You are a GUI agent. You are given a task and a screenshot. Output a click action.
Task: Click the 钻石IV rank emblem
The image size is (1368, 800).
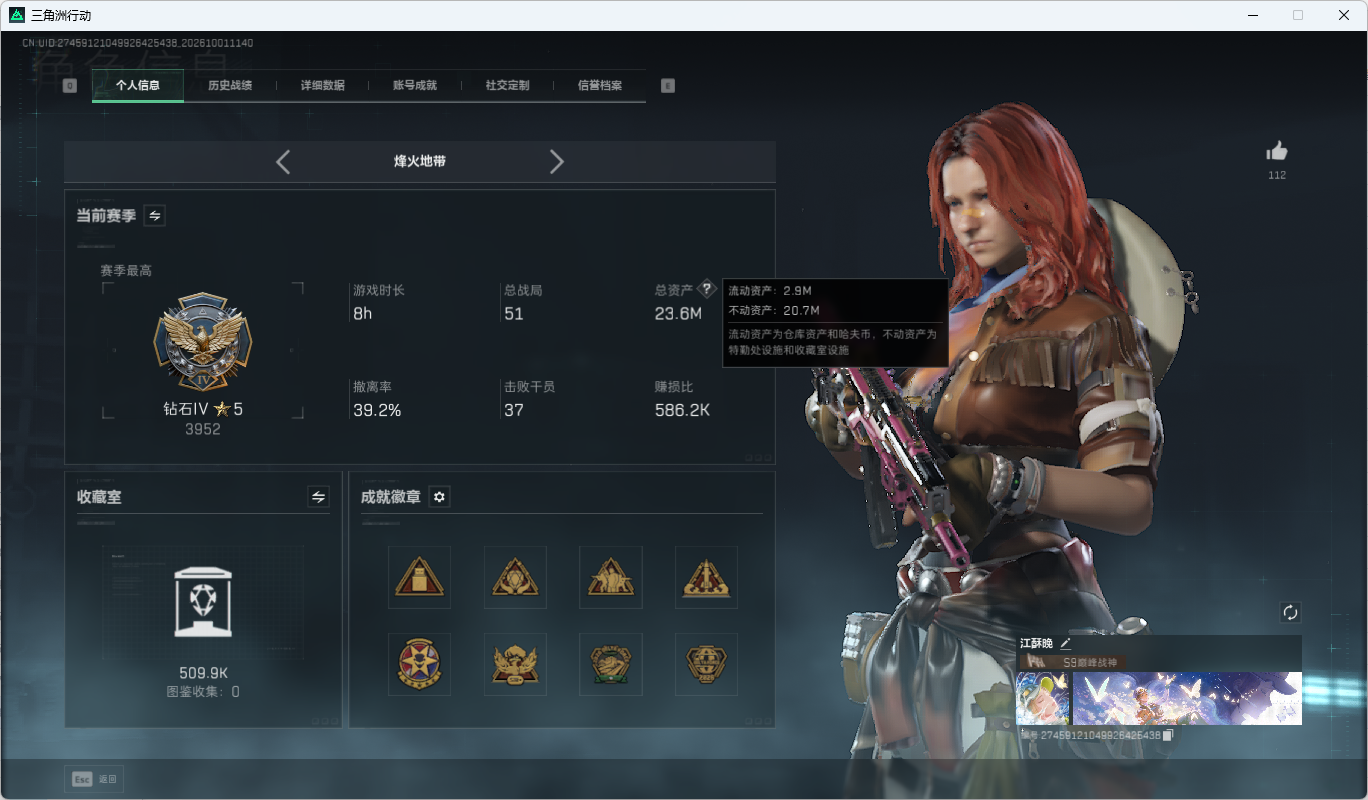[x=203, y=343]
